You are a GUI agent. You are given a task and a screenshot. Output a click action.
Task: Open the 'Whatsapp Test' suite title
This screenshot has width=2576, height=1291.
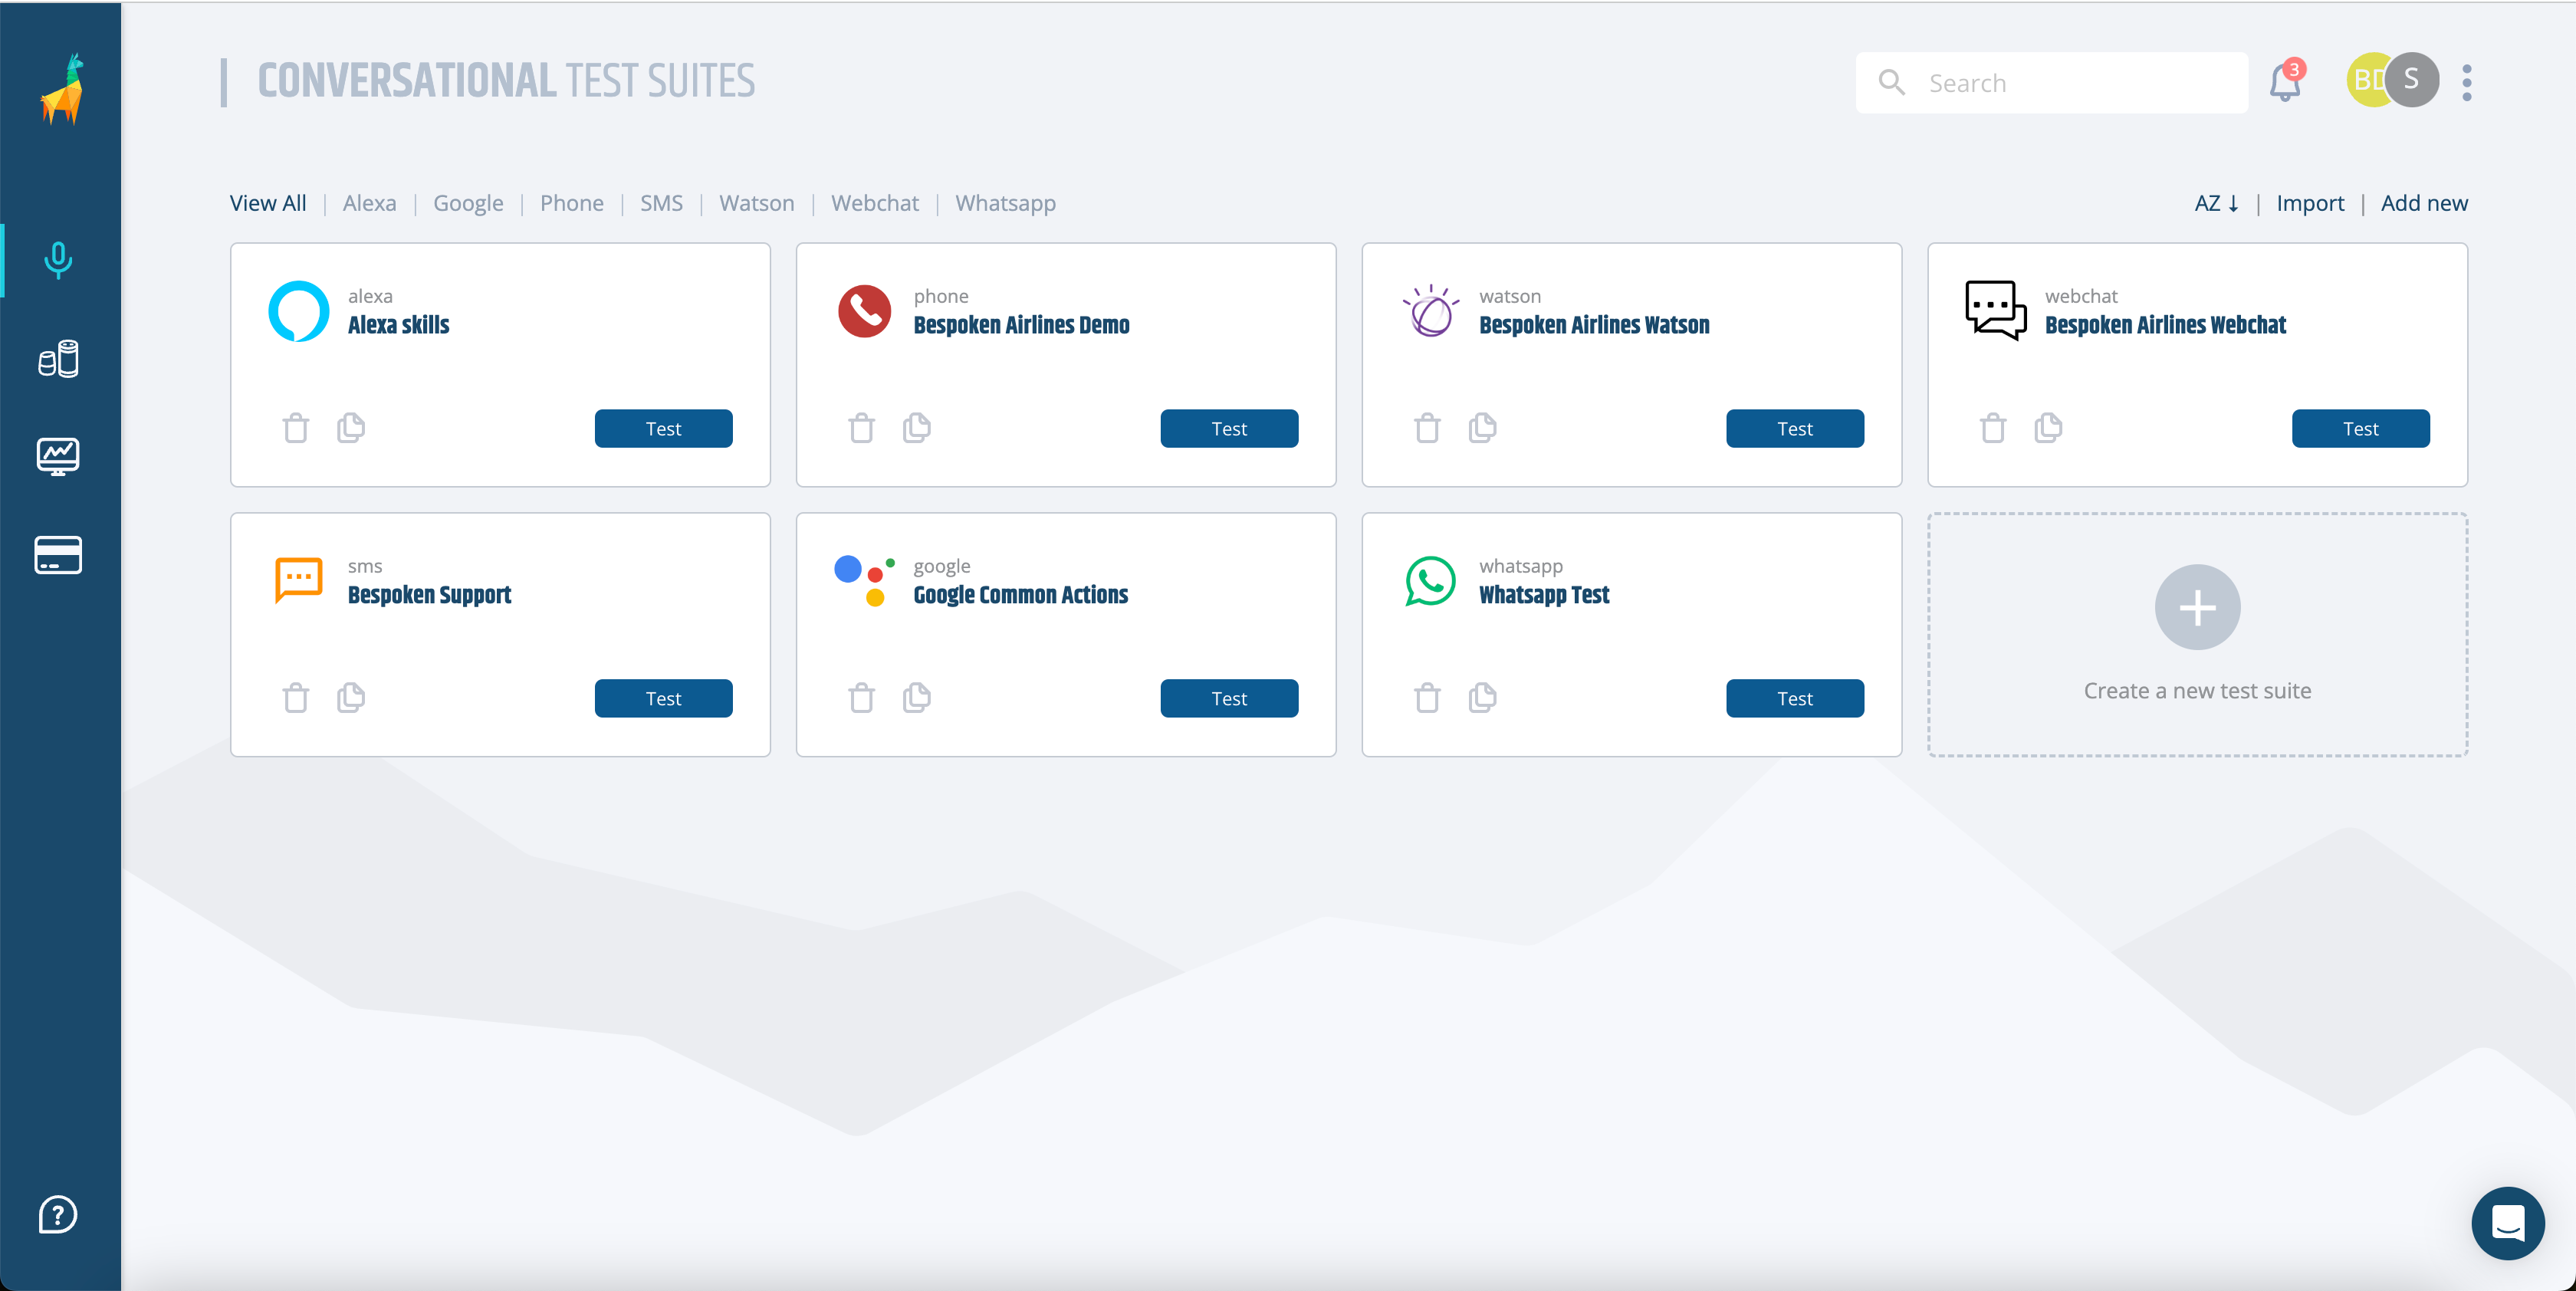1545,595
